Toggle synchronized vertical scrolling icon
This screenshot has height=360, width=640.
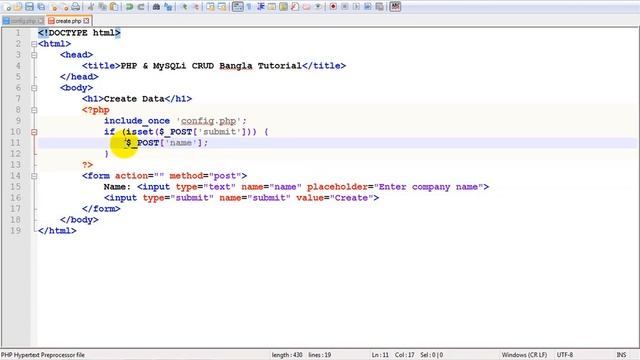click(x=210, y=7)
